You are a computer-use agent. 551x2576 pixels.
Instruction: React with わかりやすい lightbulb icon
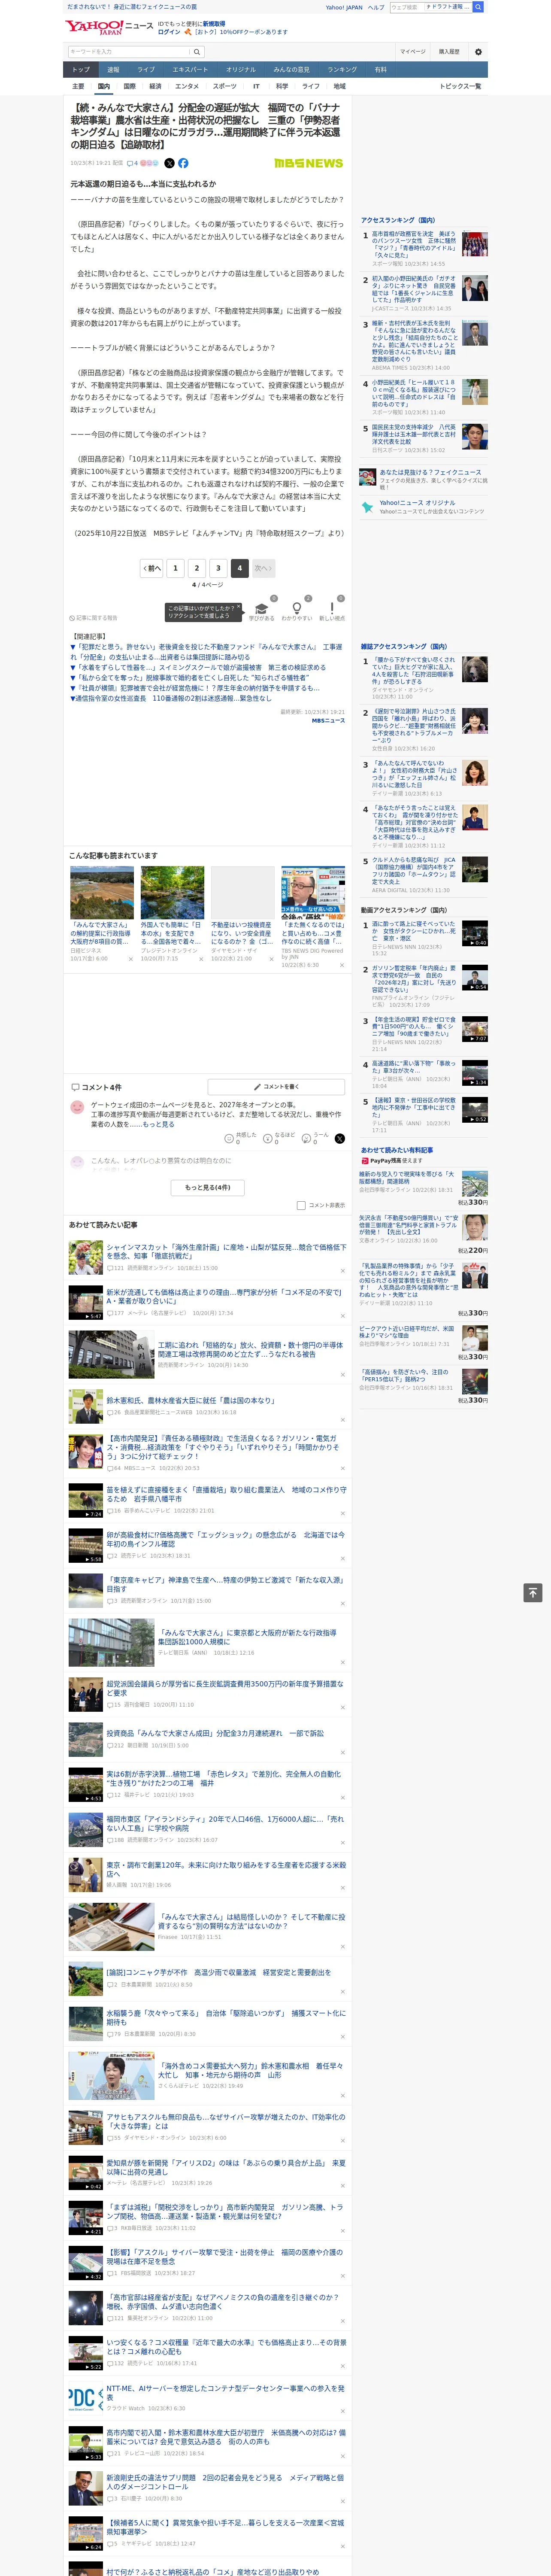click(x=296, y=608)
